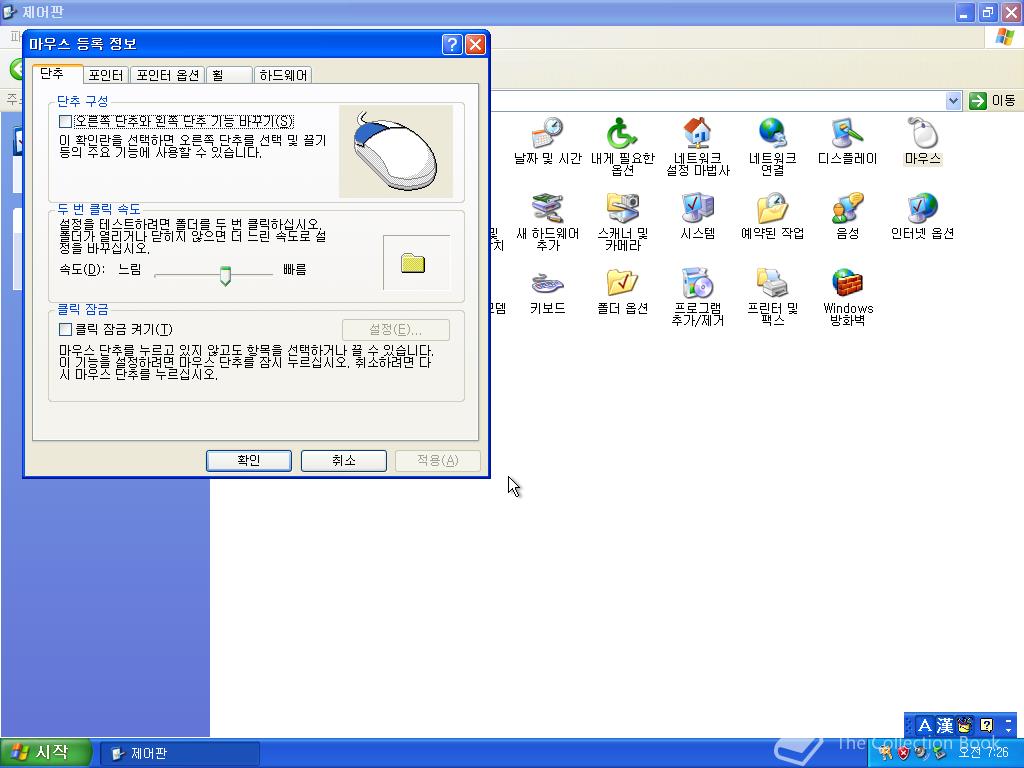Click the language bar 漢 icon

[945, 725]
